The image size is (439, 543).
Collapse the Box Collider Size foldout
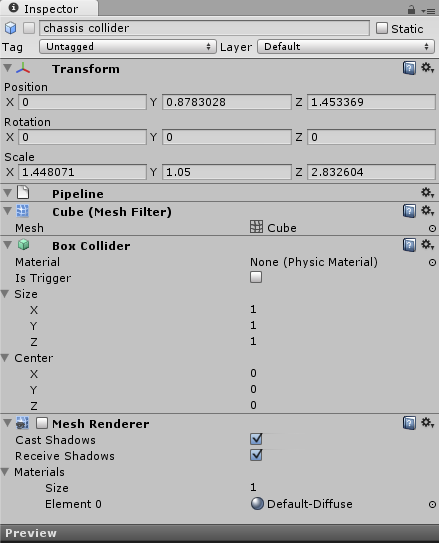(5, 294)
